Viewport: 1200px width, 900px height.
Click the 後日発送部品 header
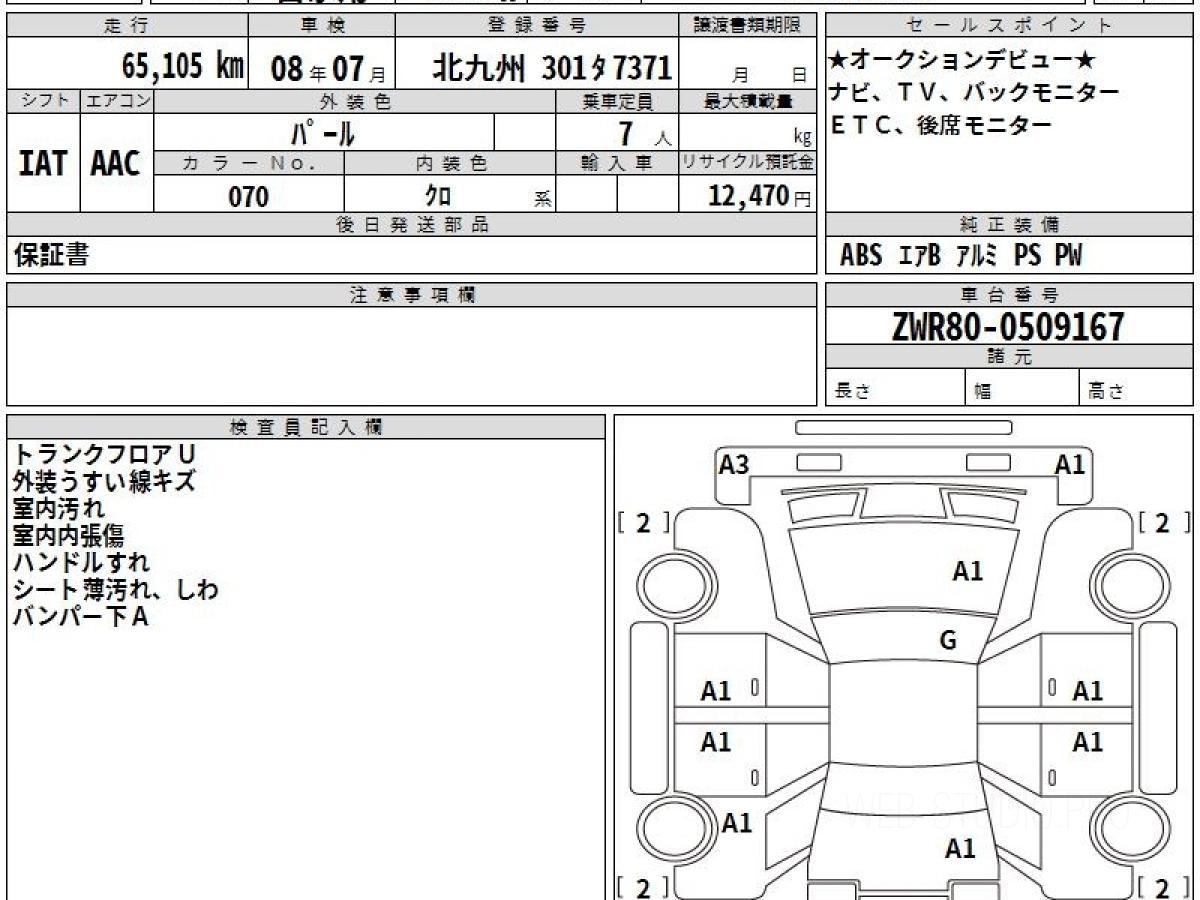tap(412, 225)
